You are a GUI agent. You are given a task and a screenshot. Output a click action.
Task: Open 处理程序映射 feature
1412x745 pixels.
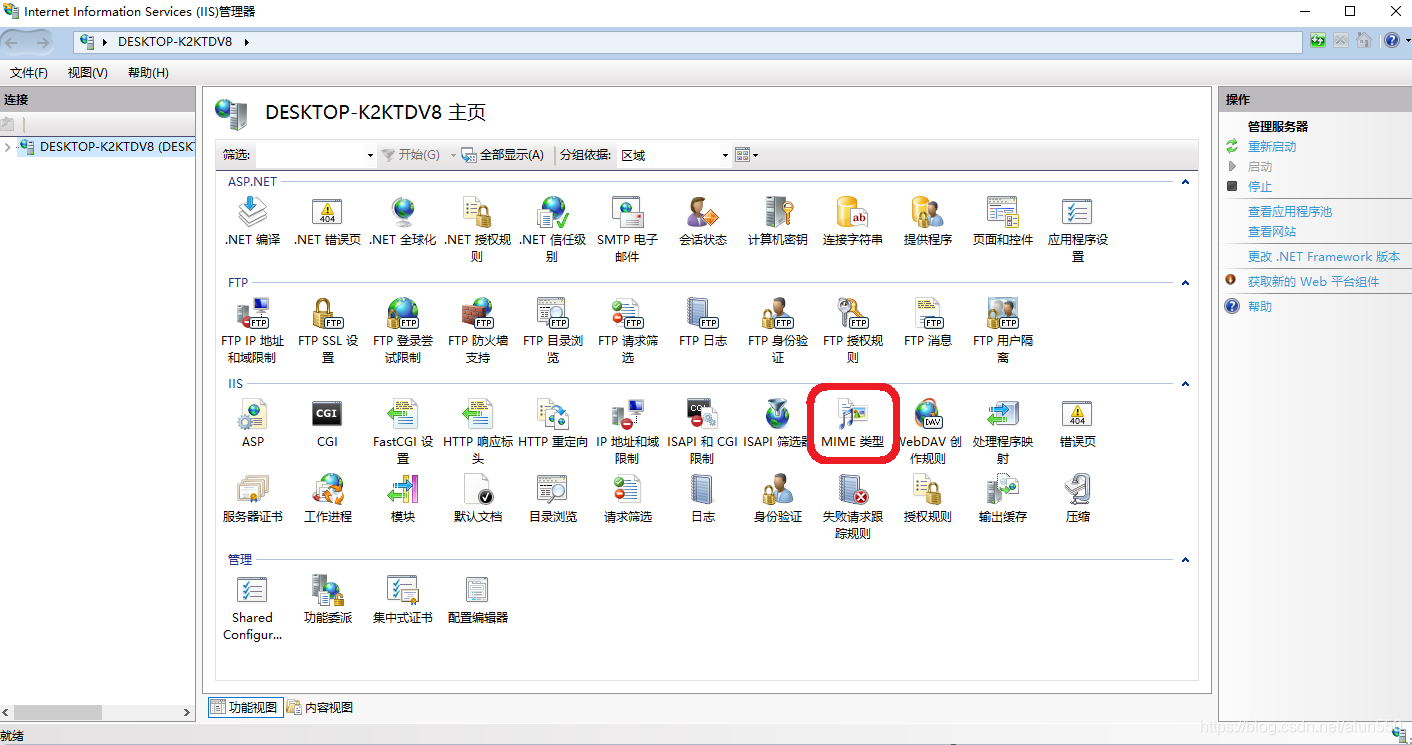click(1003, 431)
